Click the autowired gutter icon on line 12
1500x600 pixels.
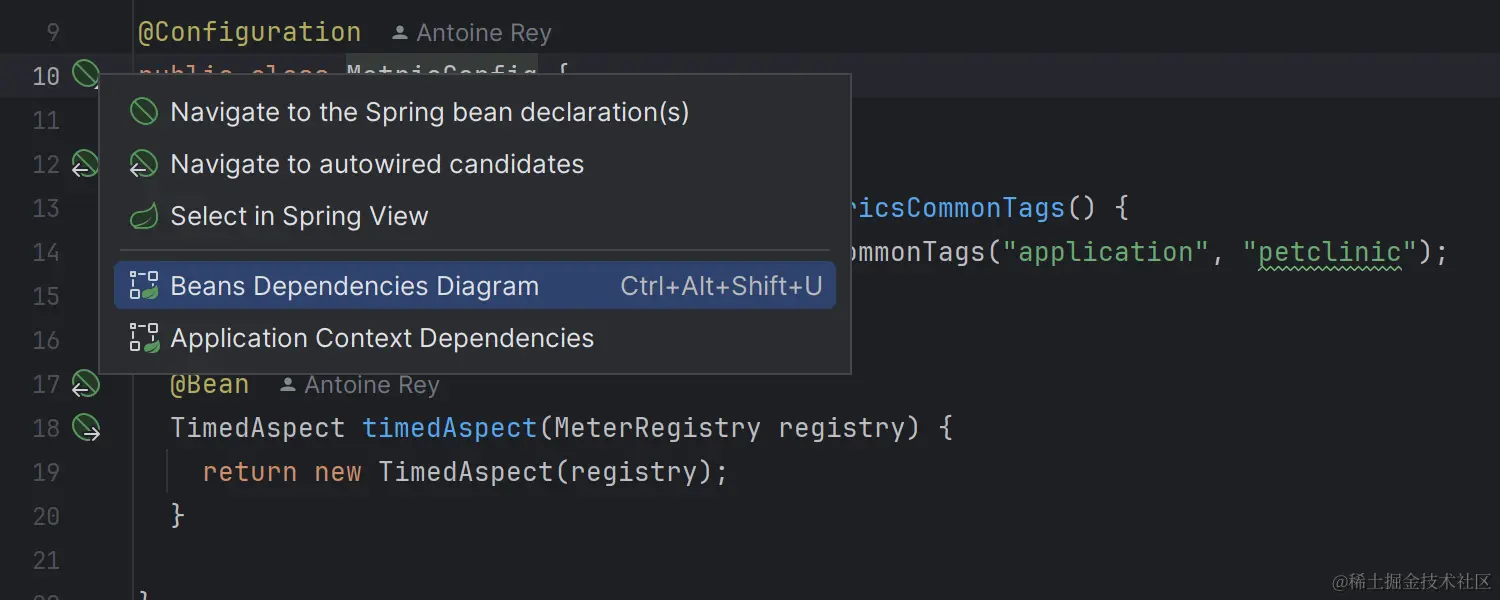[85, 163]
